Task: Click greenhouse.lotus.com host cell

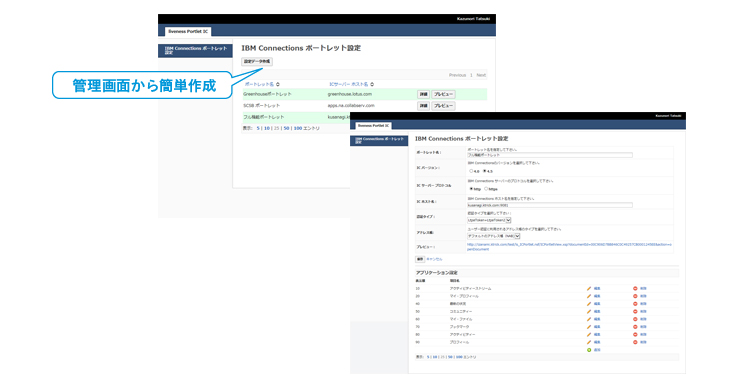Action: [350, 94]
